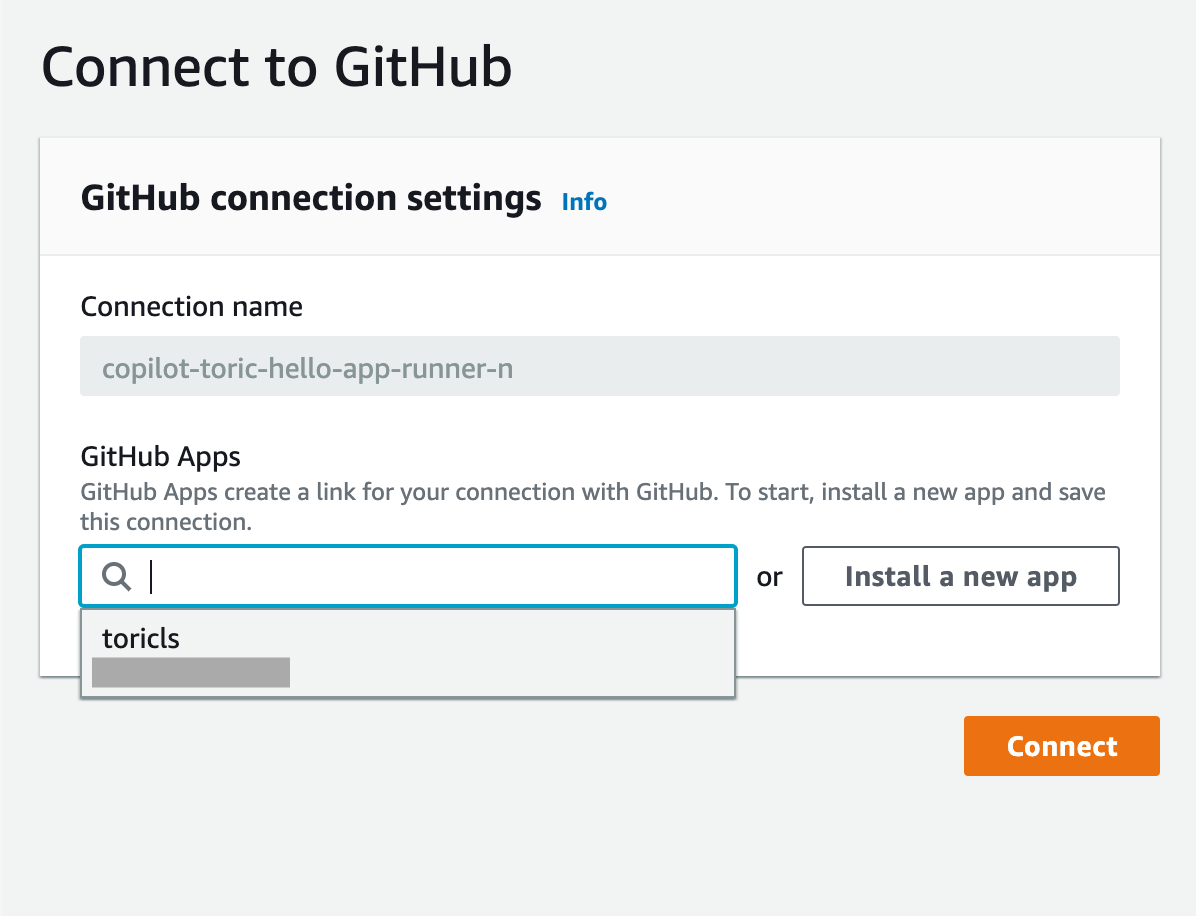Click the GitHub Apps description text

point(593,506)
